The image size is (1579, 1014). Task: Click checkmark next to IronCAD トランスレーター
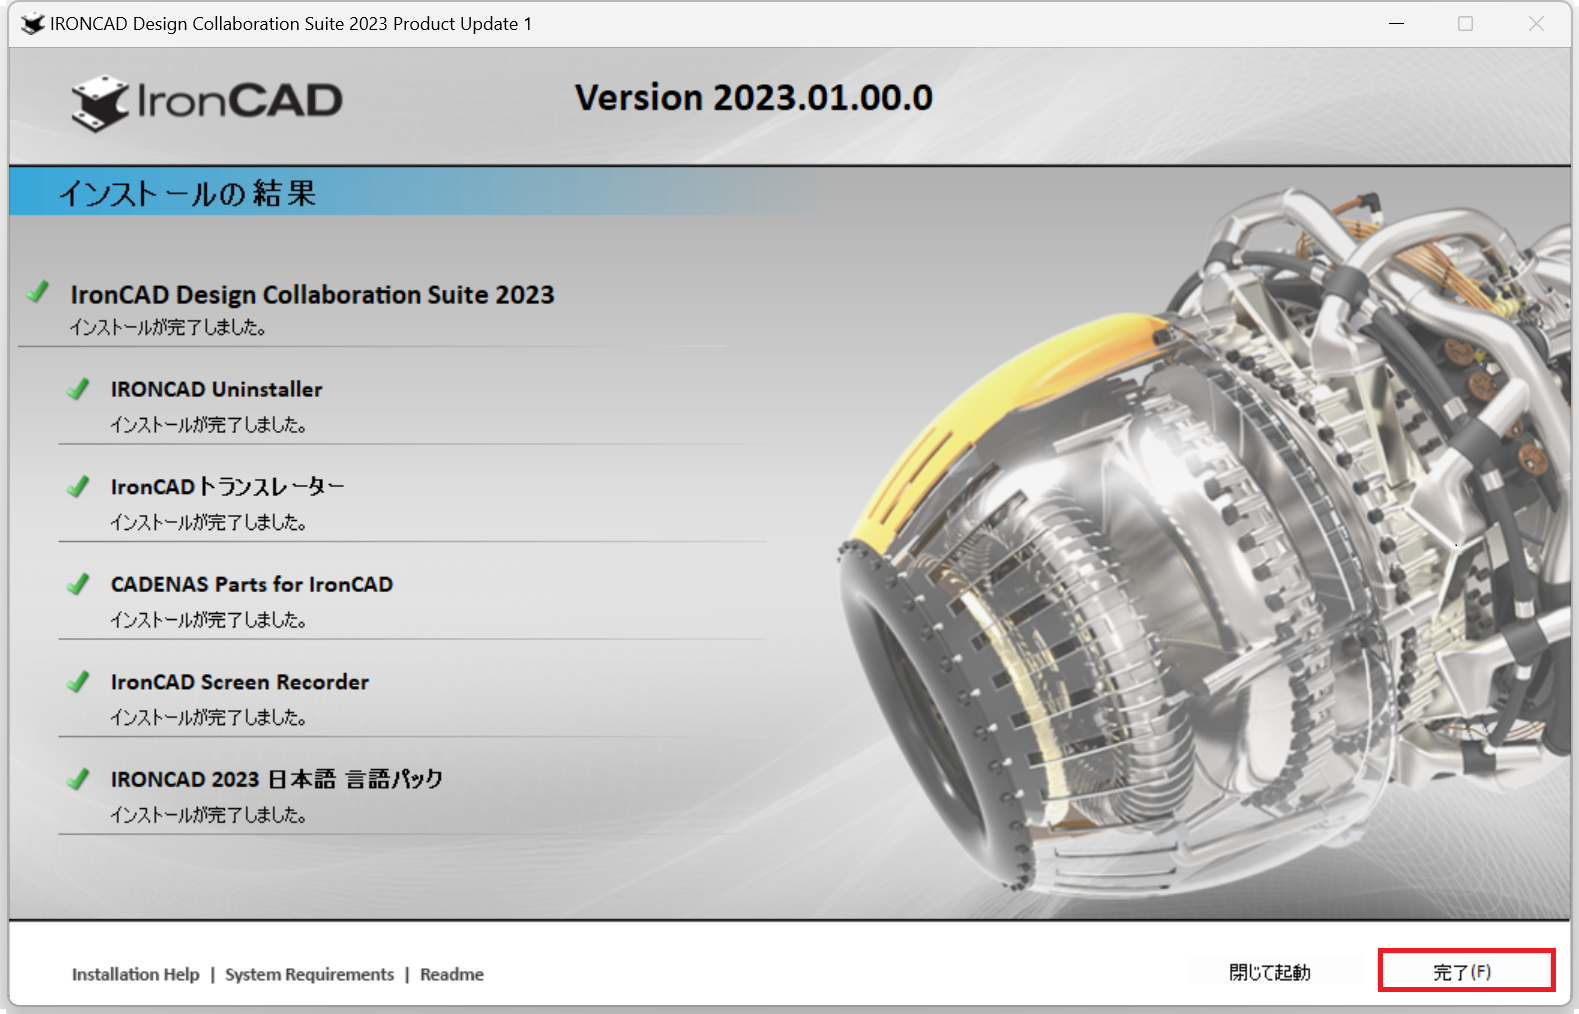pyautogui.click(x=78, y=487)
